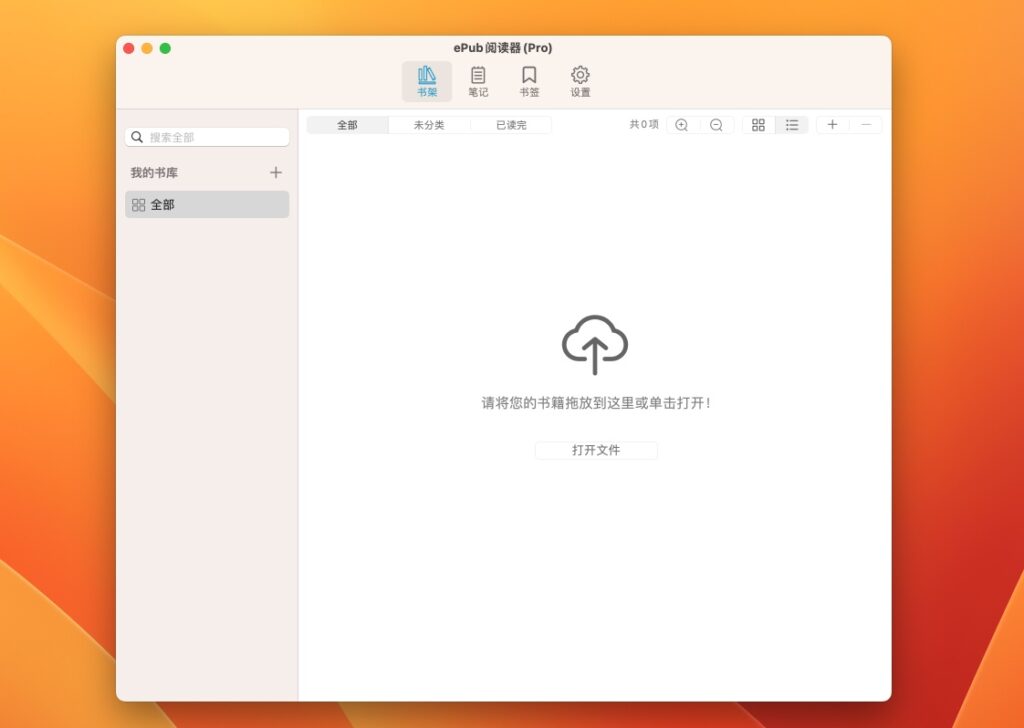Click the search magnifier icon in sidebar
1024x728 pixels.
point(137,137)
